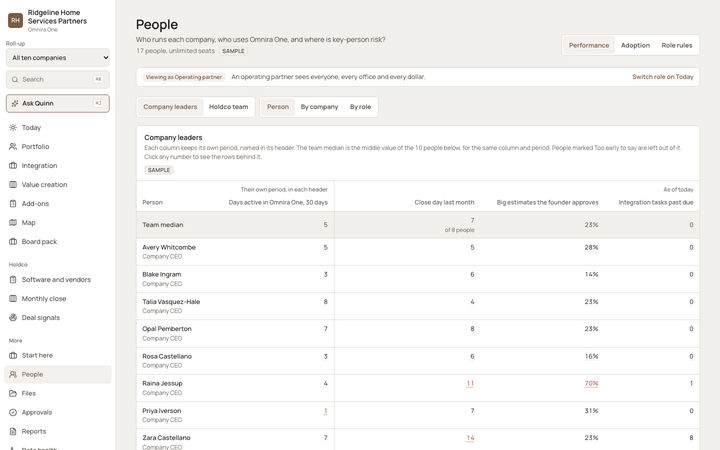The image size is (720, 450).
Task: Click Talia Vasquez-Hale's name
Action: pos(171,302)
